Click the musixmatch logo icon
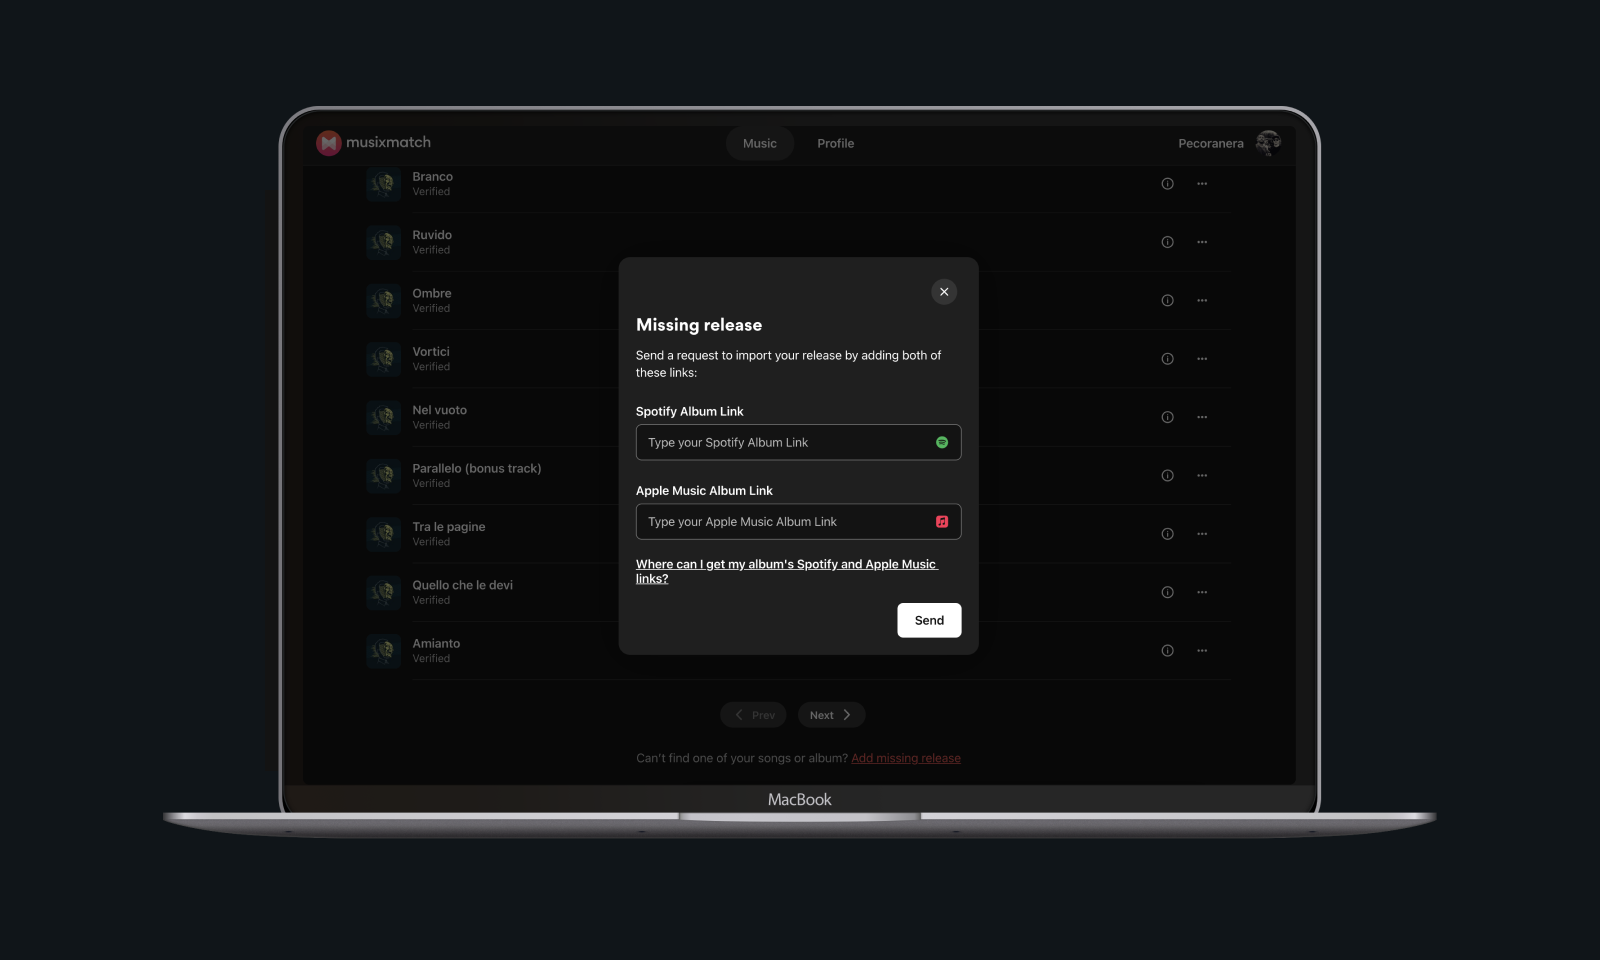 tap(329, 143)
